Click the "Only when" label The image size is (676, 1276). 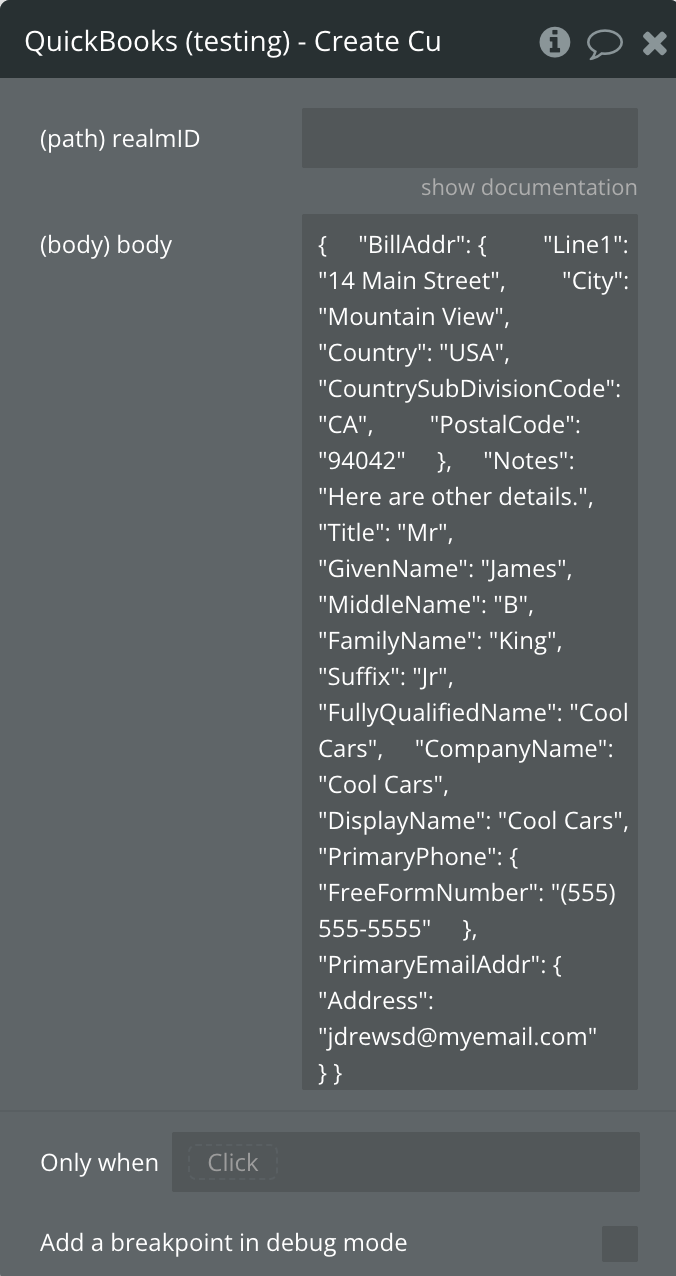click(x=99, y=1163)
